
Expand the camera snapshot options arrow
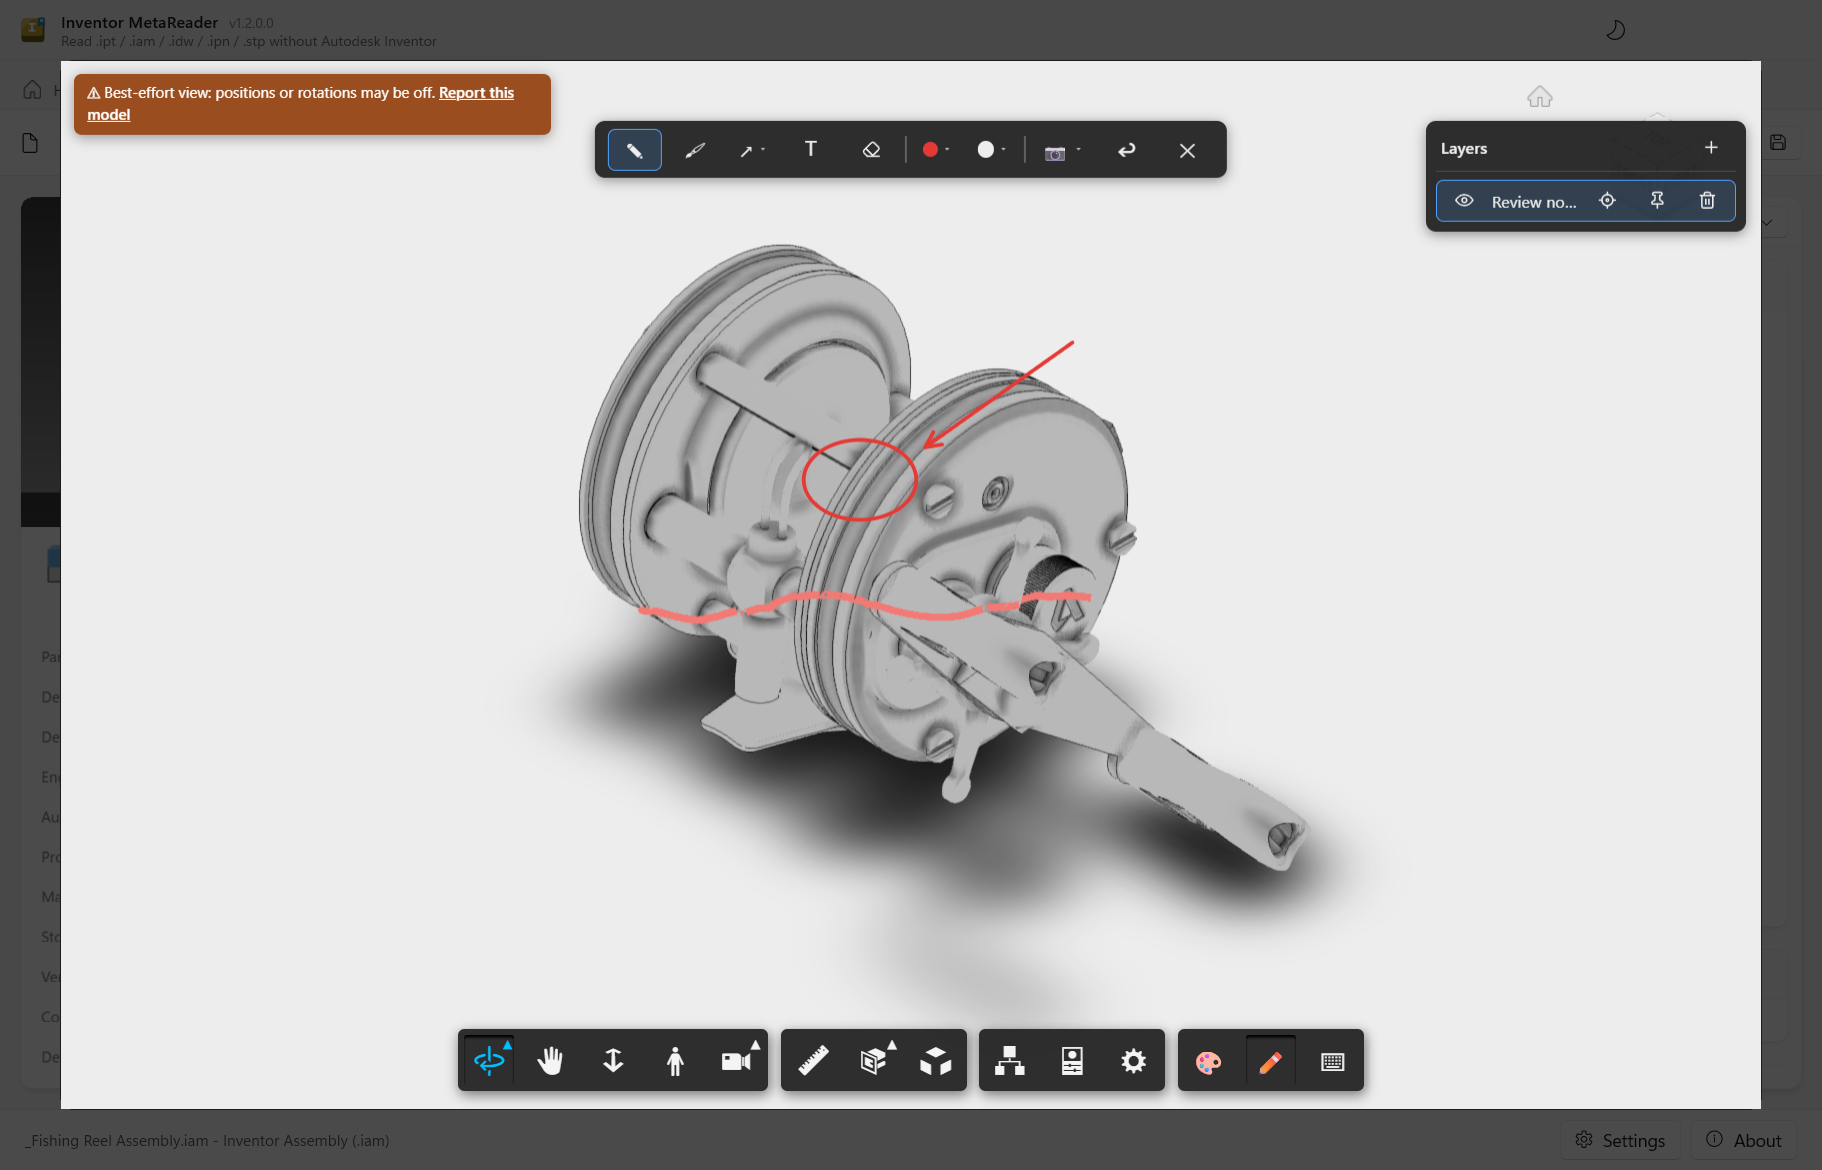[x=1078, y=150]
